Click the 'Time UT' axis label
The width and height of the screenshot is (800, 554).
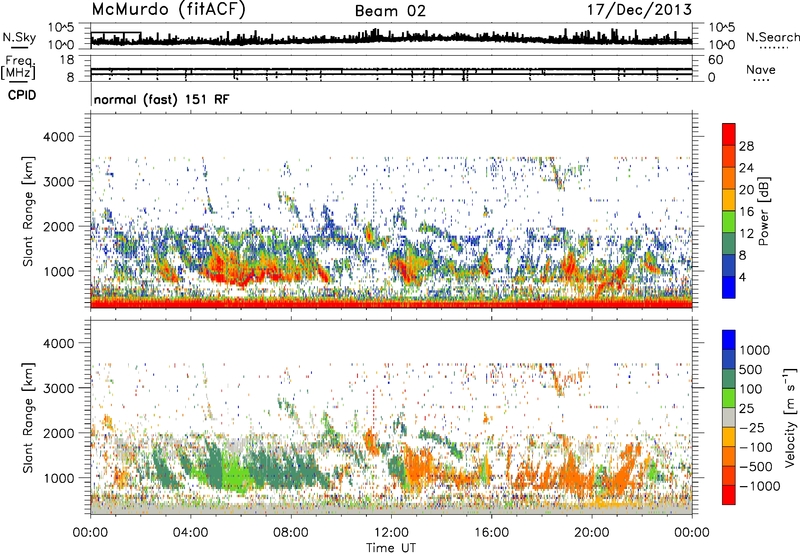coord(391,548)
